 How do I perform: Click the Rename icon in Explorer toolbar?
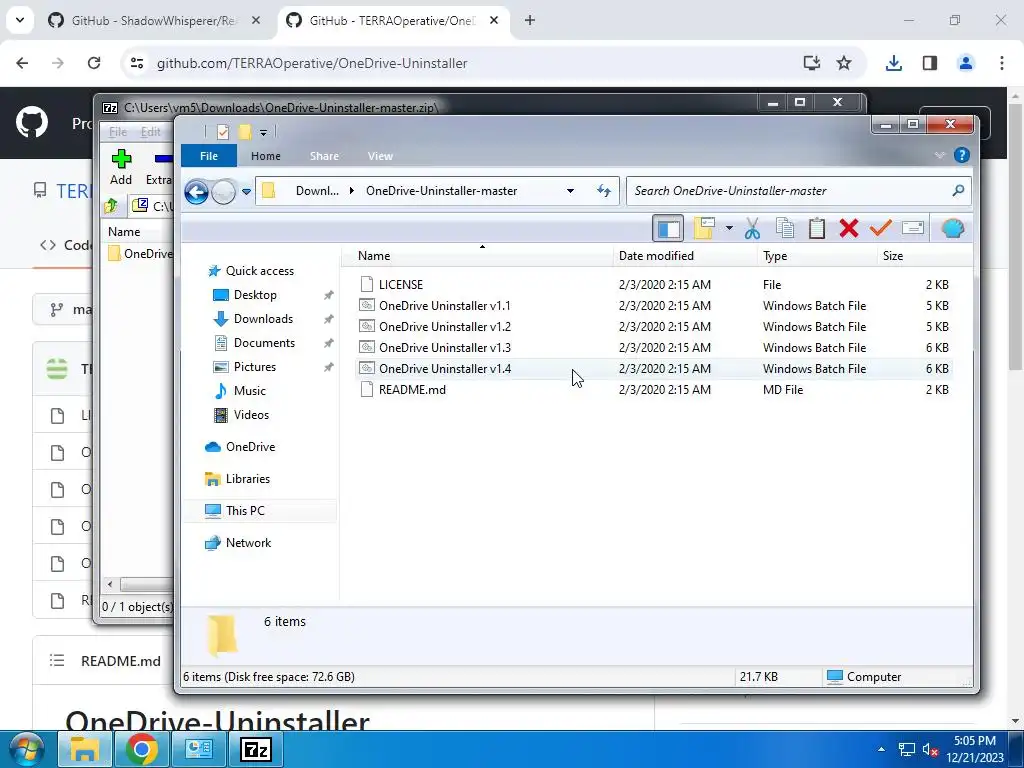click(912, 228)
